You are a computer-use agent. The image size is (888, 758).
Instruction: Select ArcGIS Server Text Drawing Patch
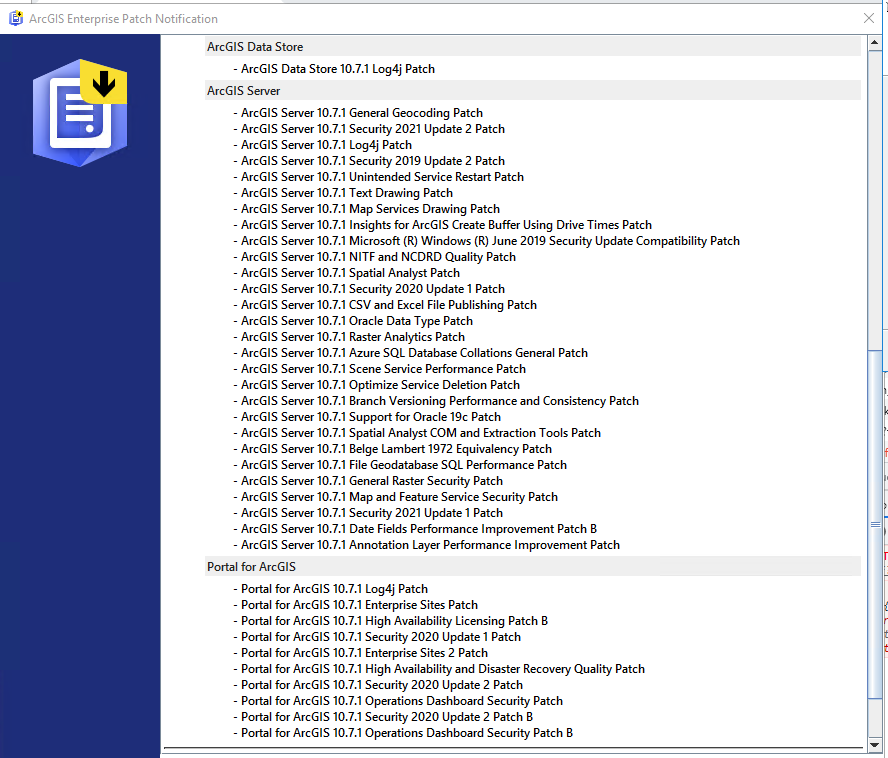344,193
